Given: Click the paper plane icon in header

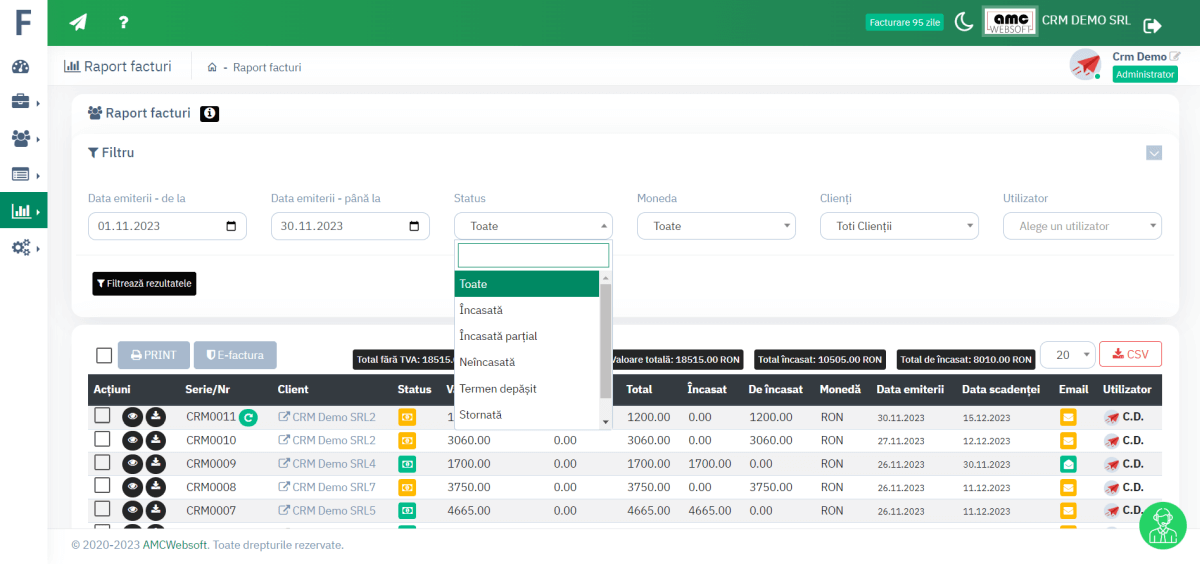Looking at the screenshot, I should pos(78,22).
